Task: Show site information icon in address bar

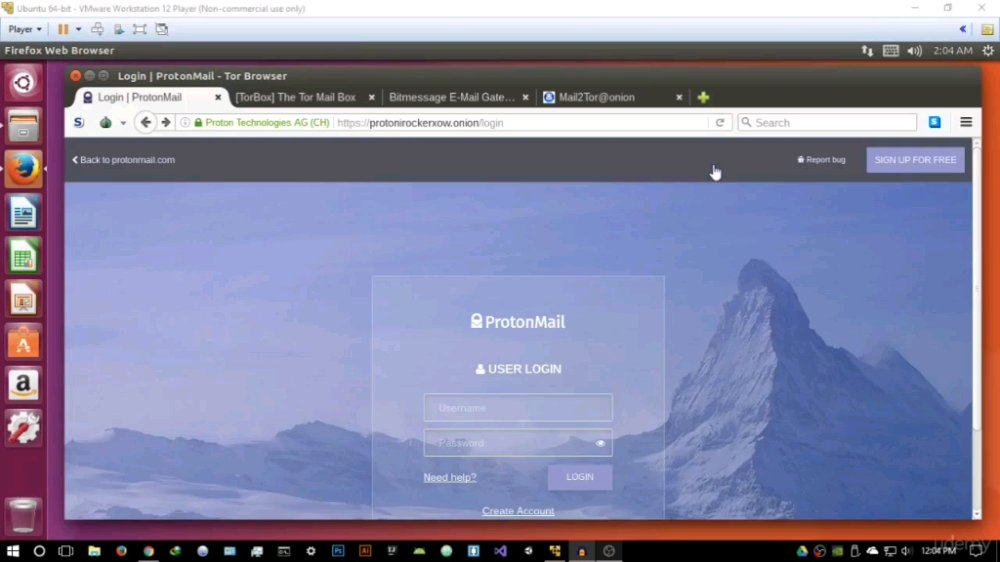Action: (x=185, y=122)
